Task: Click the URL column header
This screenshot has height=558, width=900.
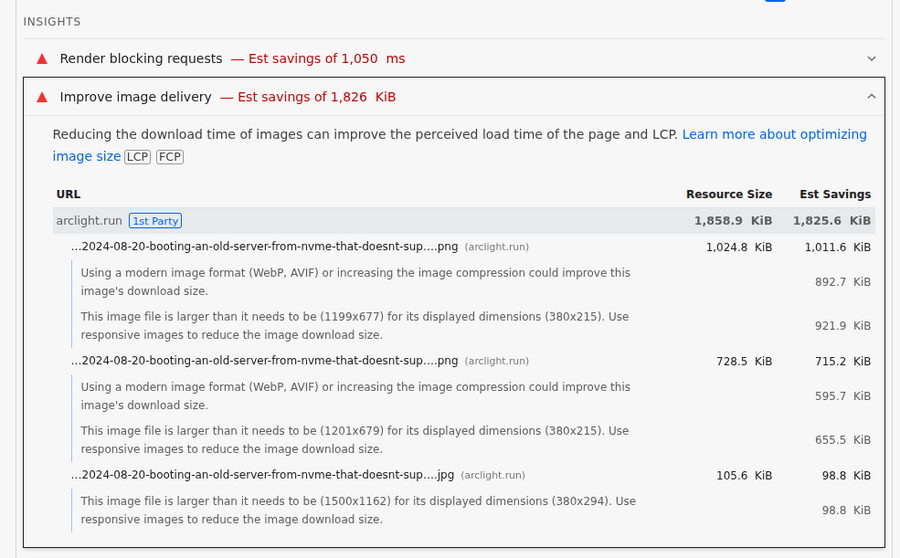Action: (68, 194)
